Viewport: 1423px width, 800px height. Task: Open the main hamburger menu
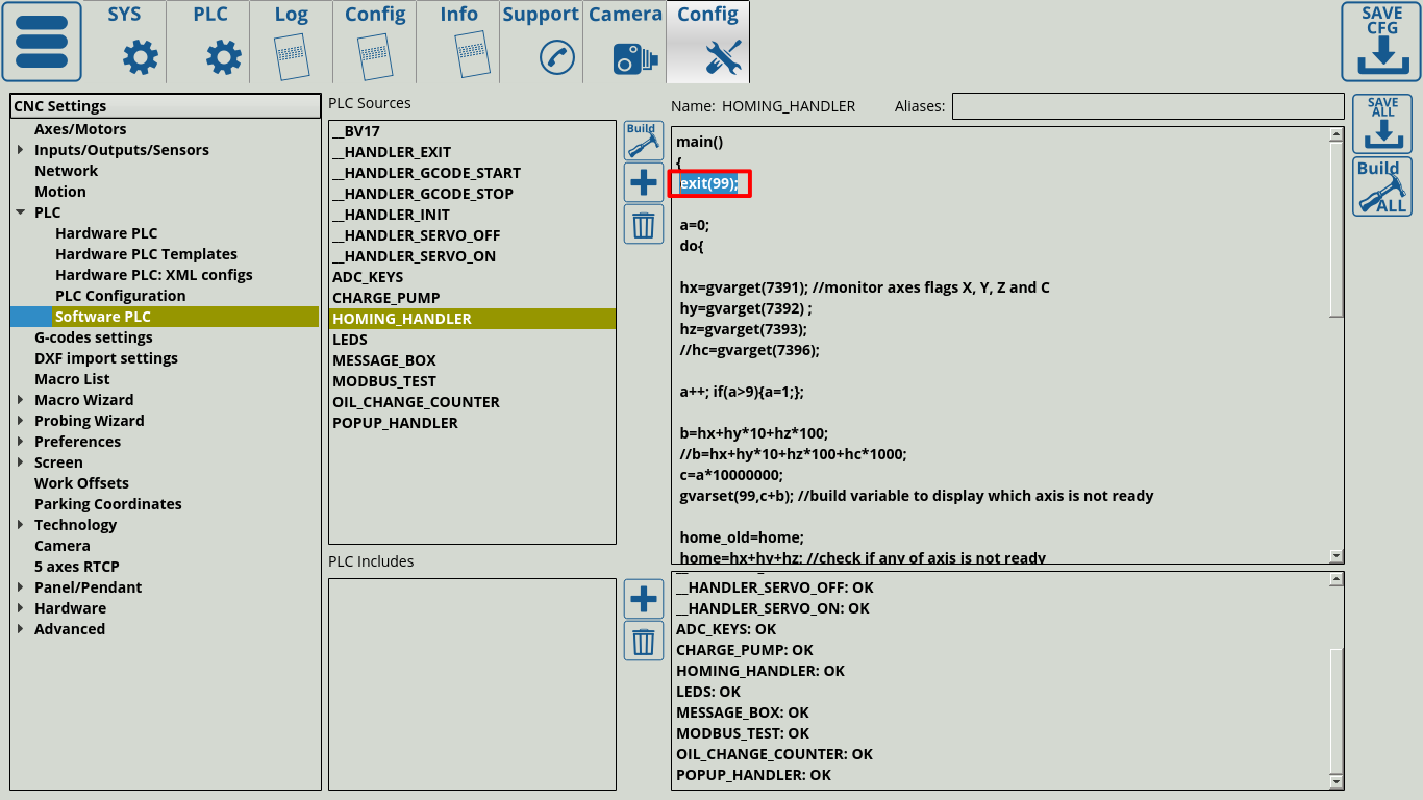(42, 41)
